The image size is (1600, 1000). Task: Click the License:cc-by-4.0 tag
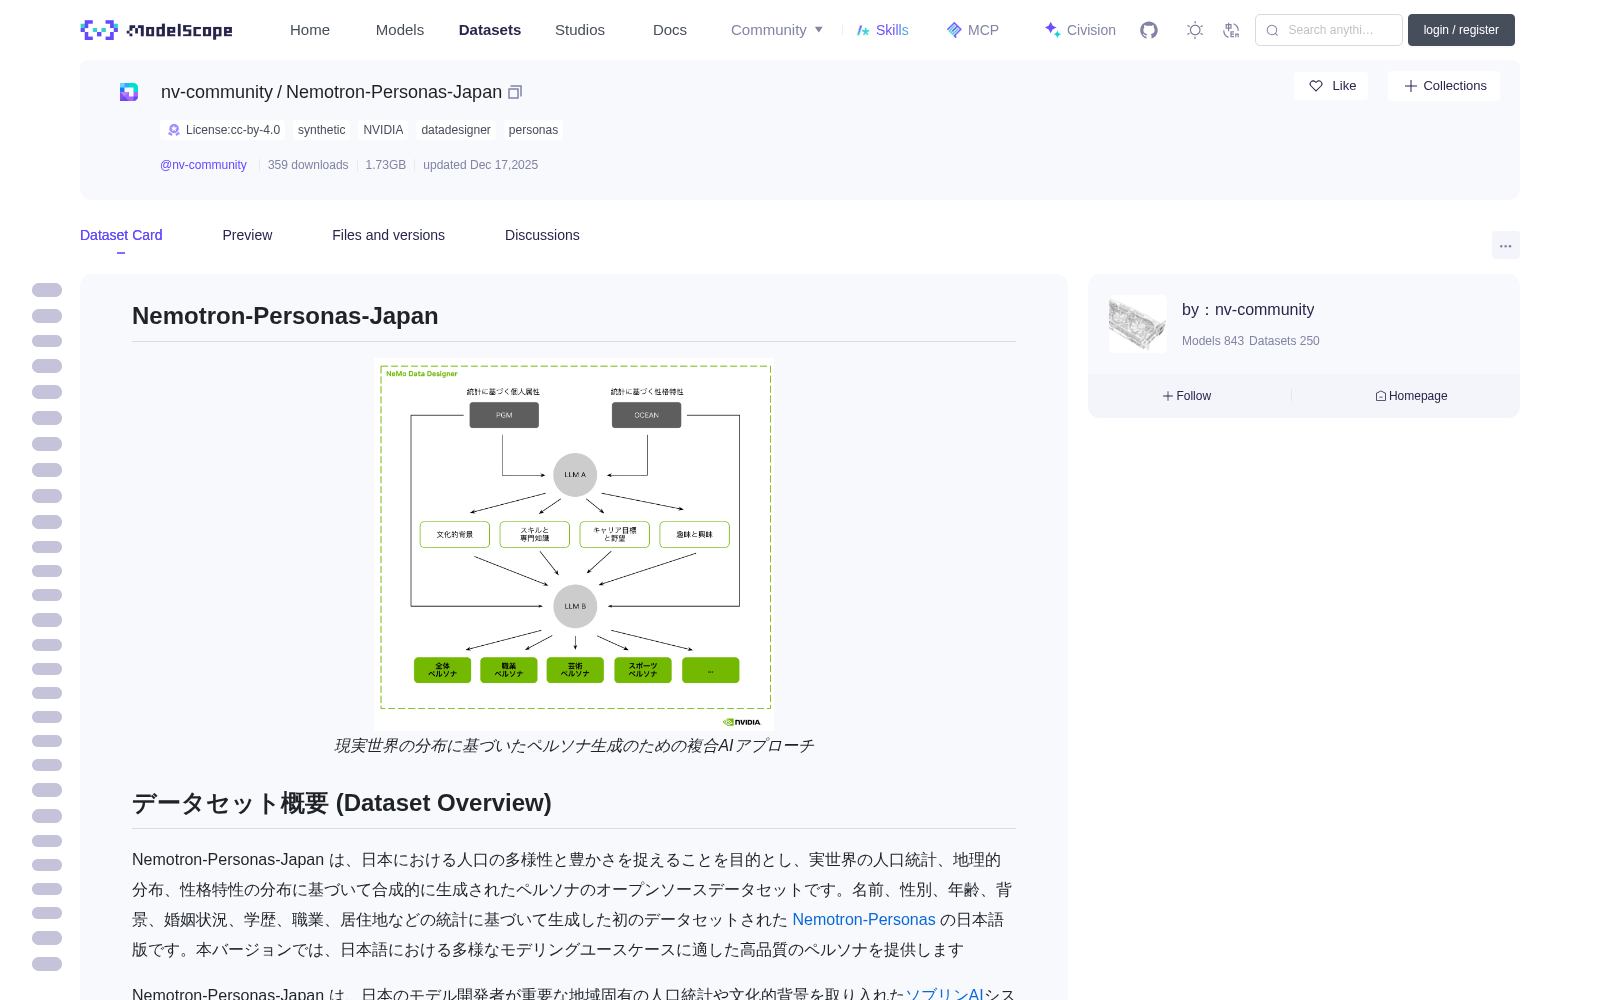pos(223,130)
